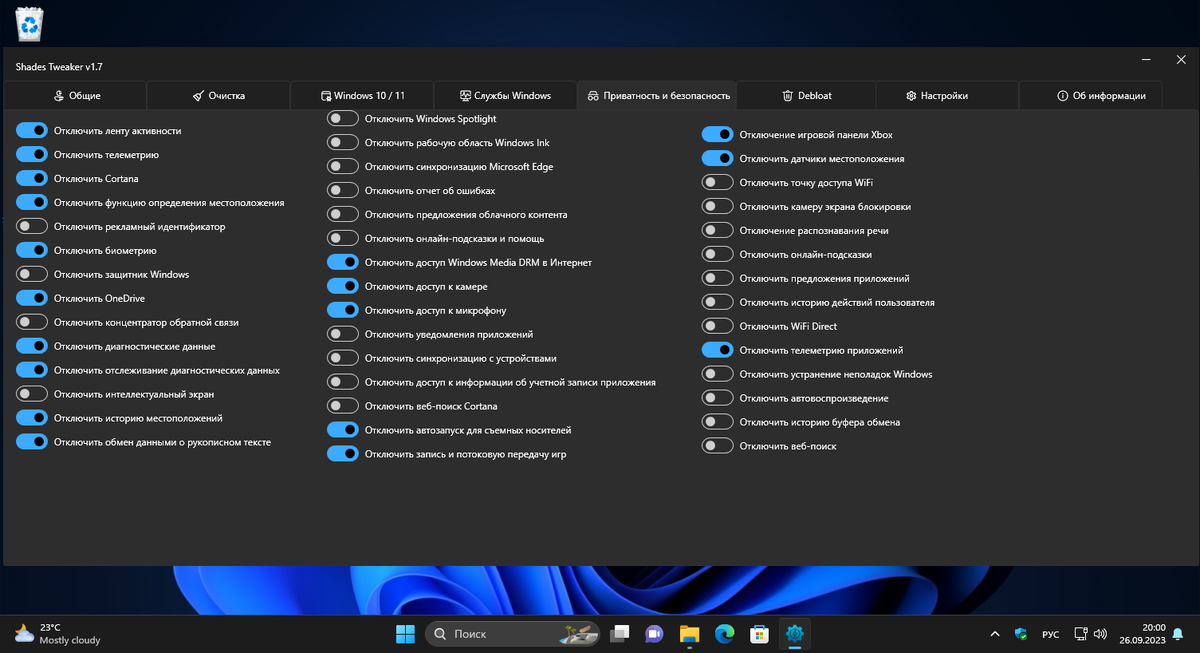1200x653 pixels.
Task: Toggle Отключить доступ к микрофону switch
Action: (x=343, y=310)
